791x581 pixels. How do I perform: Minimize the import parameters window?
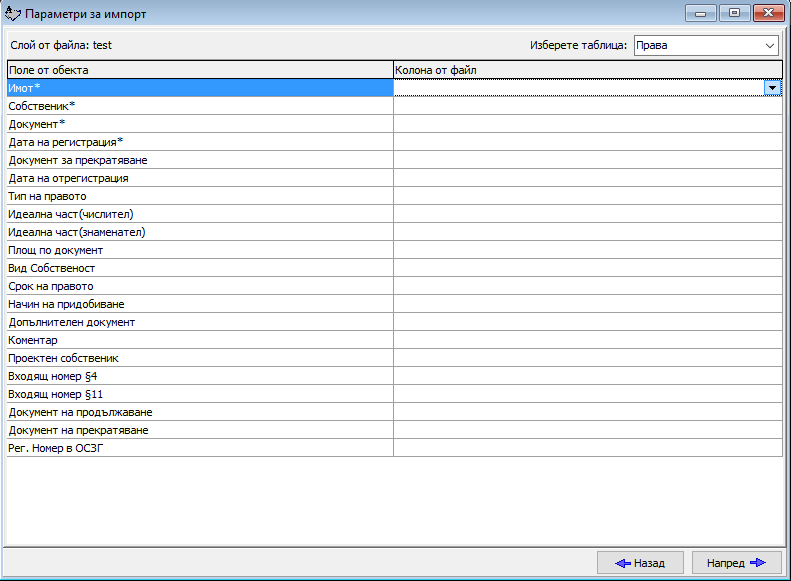click(701, 13)
